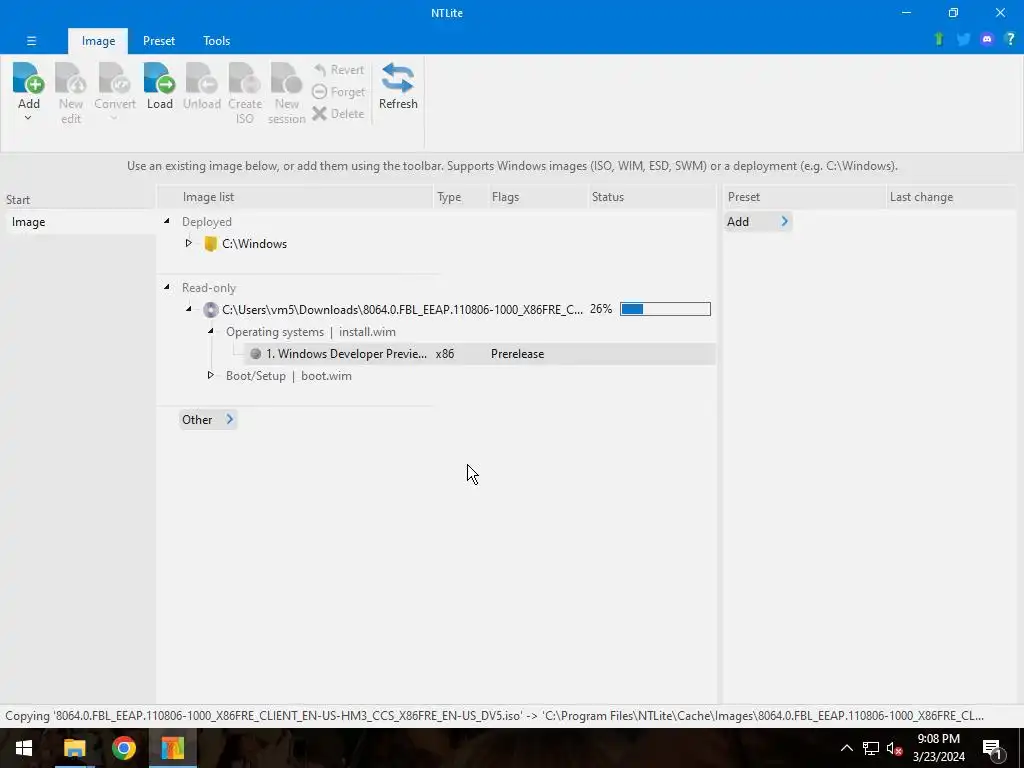The width and height of the screenshot is (1024, 768).
Task: Click the ISO disc icon
Action: pyautogui.click(x=210, y=310)
